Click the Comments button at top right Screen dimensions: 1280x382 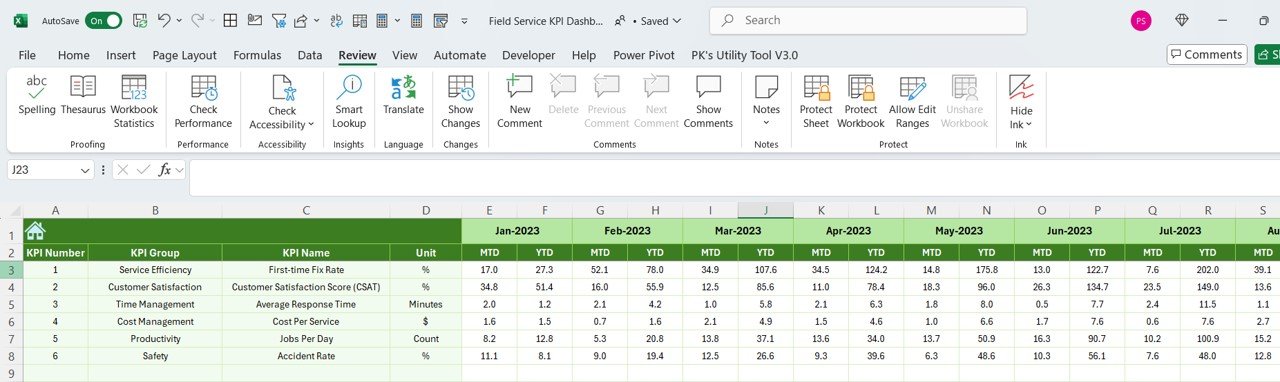pyautogui.click(x=1207, y=55)
